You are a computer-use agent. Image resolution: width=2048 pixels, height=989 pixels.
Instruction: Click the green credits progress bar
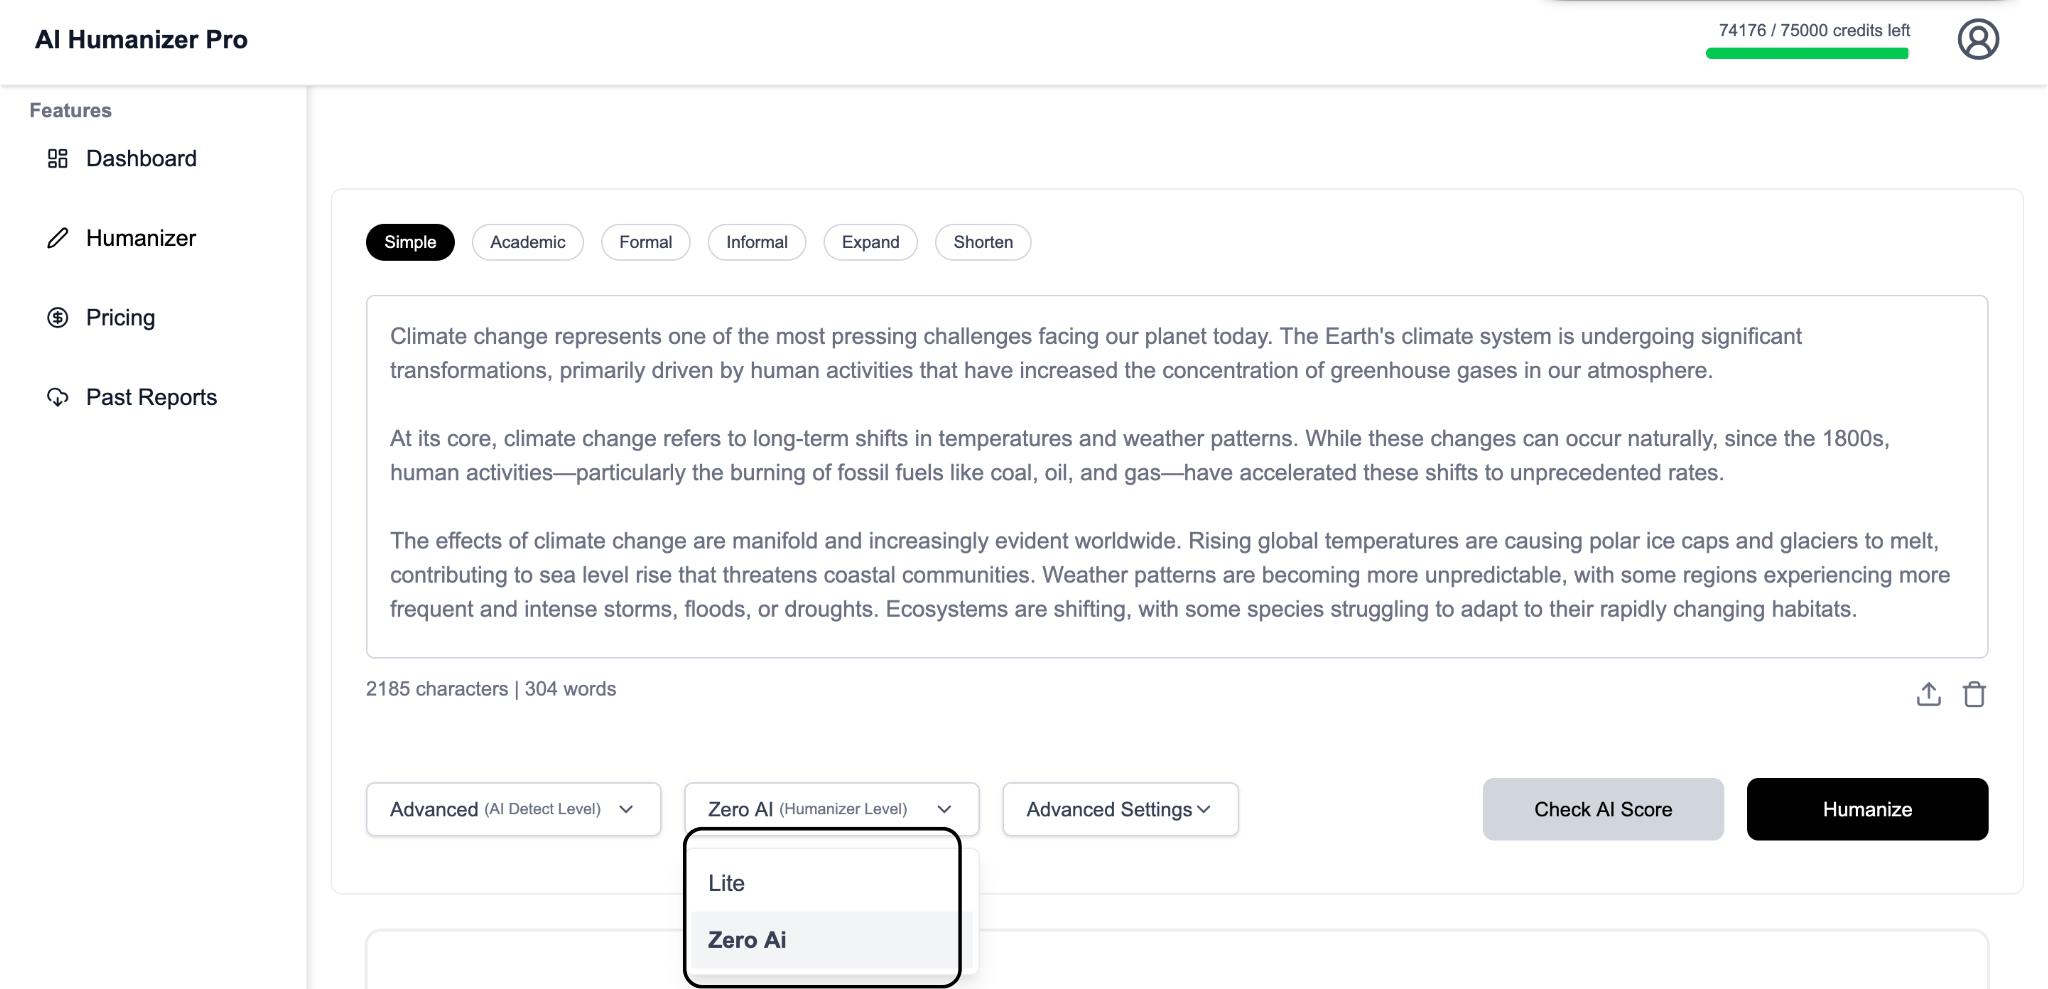(x=1806, y=54)
